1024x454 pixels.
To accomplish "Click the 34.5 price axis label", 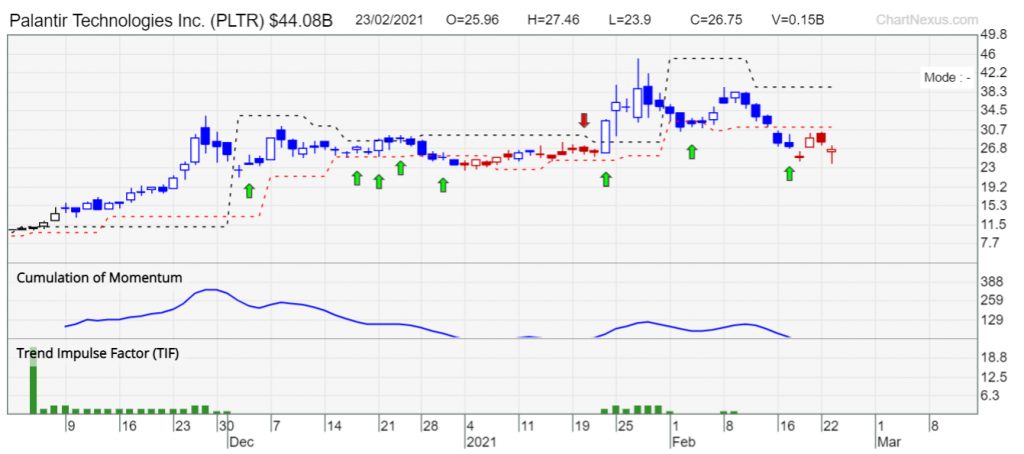I will pyautogui.click(x=995, y=110).
